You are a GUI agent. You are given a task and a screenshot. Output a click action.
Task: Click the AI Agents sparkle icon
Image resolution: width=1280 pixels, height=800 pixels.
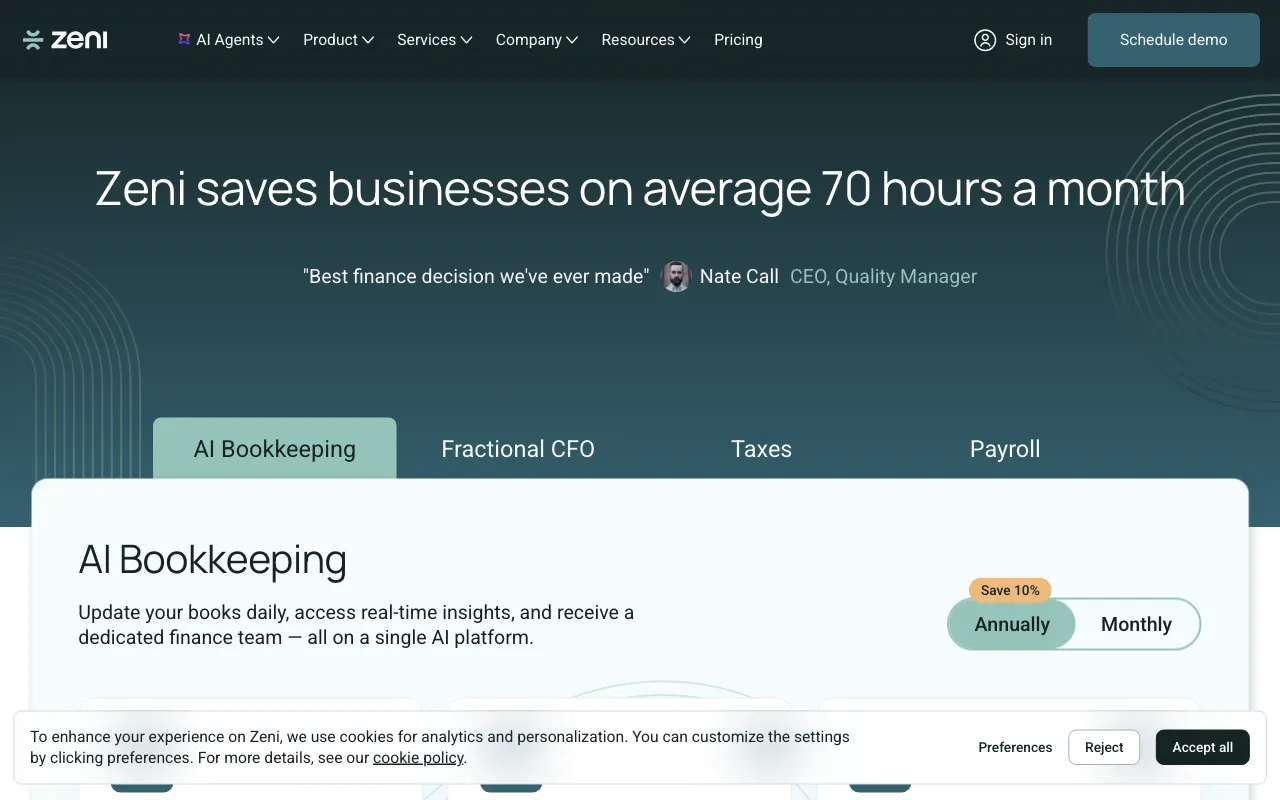point(184,39)
